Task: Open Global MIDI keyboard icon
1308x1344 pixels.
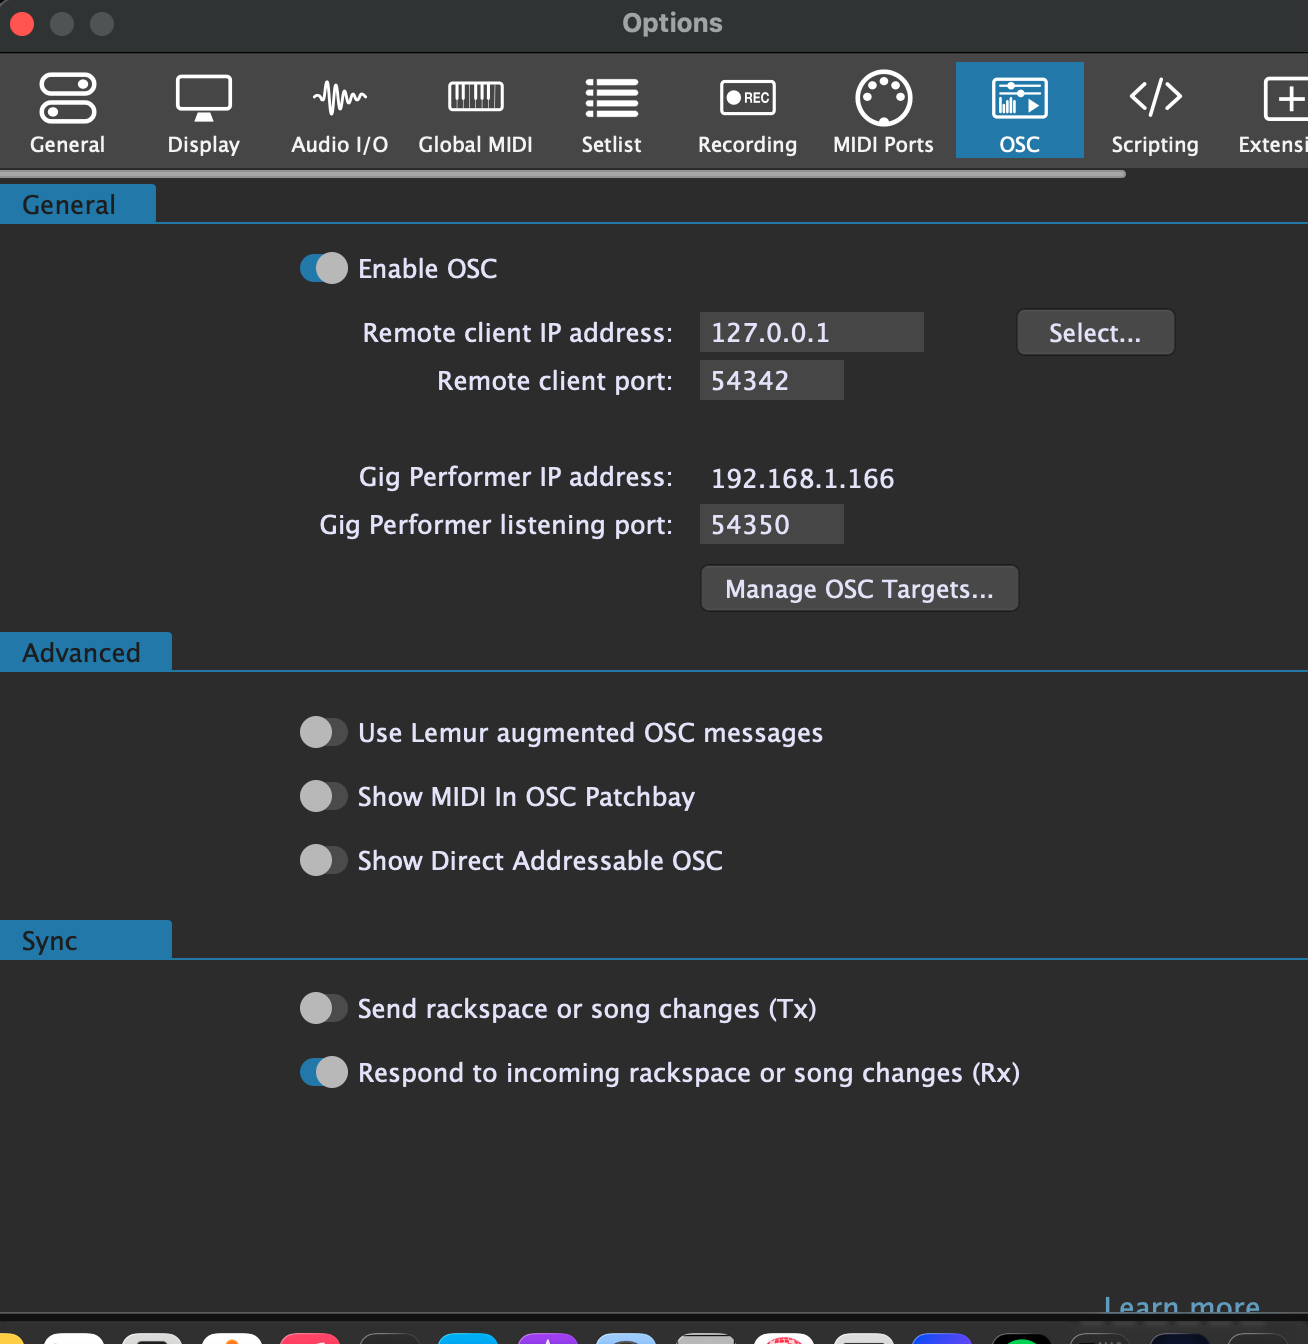Action: (x=475, y=98)
